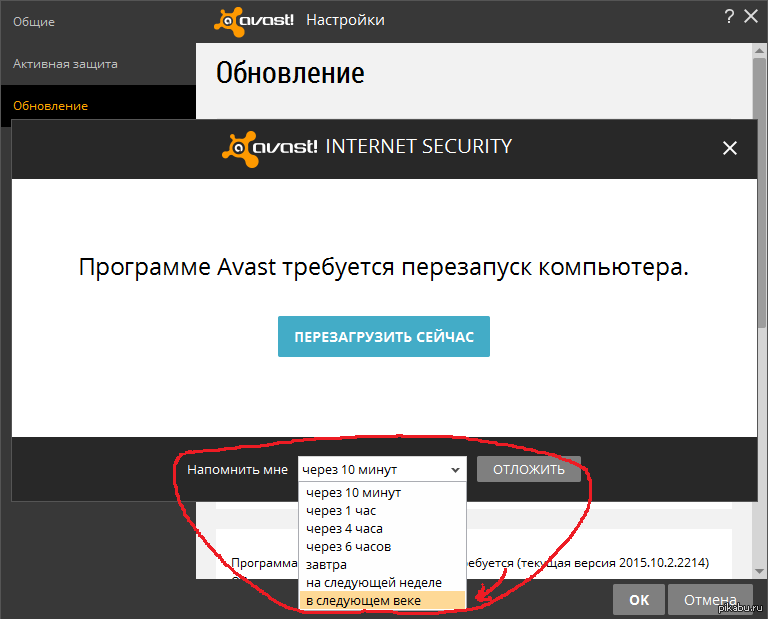Image resolution: width=768 pixels, height=619 pixels.
Task: Click the ОТЛОЖИТЬ postpone button
Action: 528,469
